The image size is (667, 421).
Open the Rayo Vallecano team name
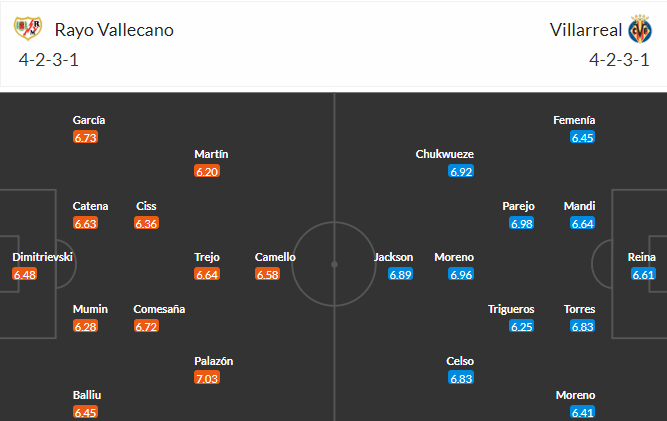pyautogui.click(x=114, y=30)
